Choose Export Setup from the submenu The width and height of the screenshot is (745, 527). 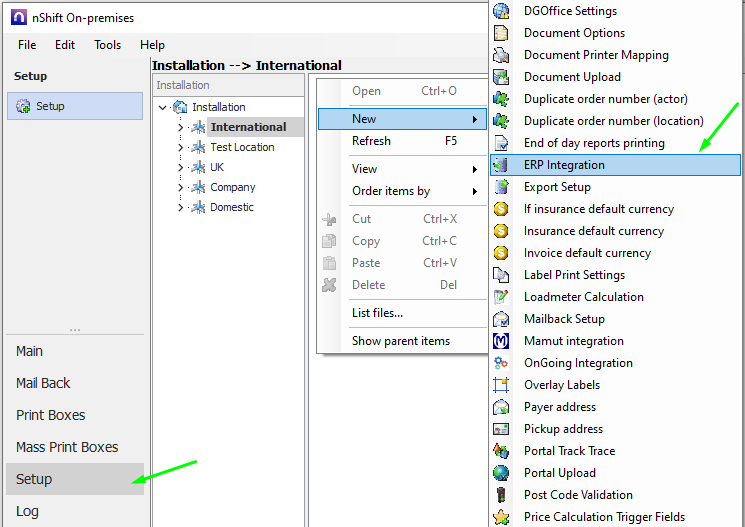[x=615, y=187]
